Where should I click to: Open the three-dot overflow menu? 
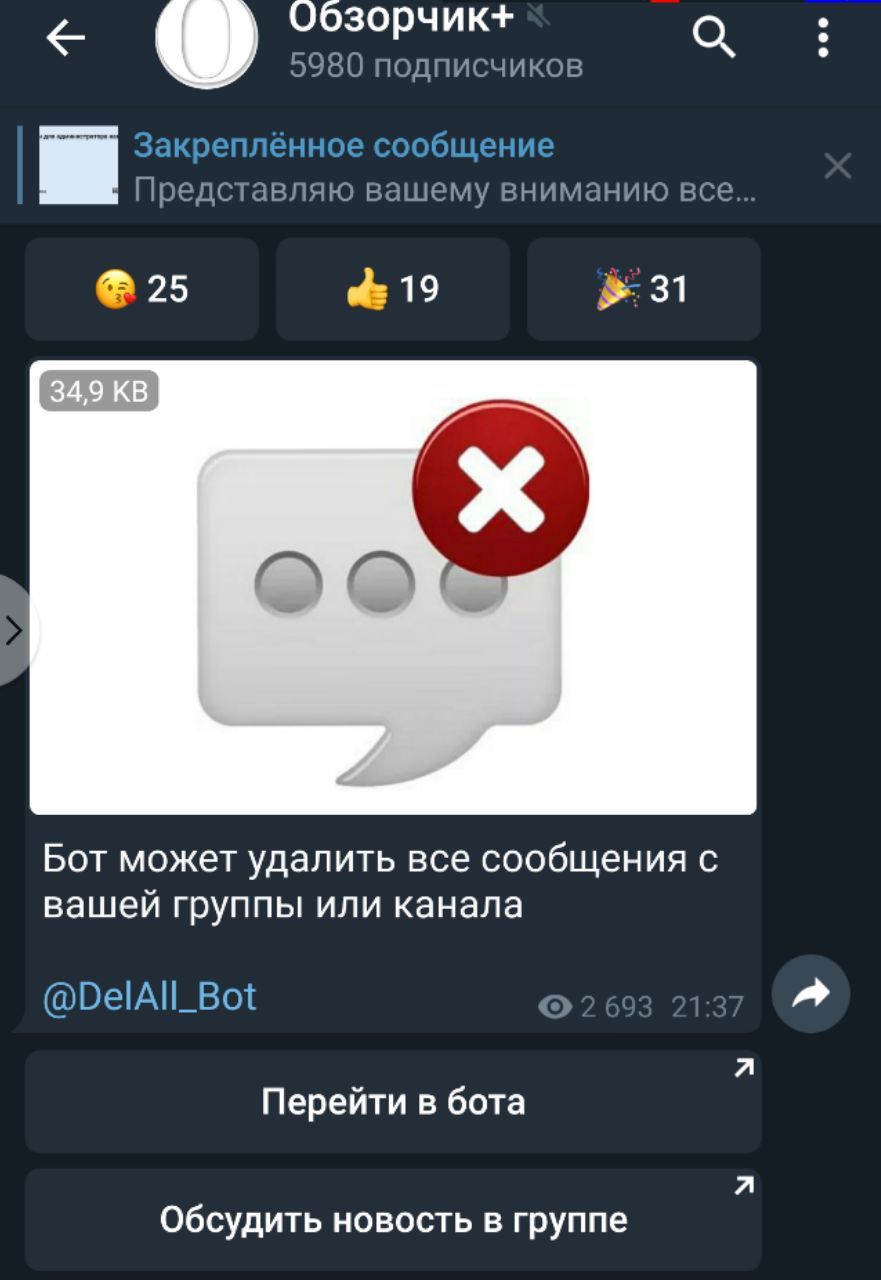coord(823,39)
